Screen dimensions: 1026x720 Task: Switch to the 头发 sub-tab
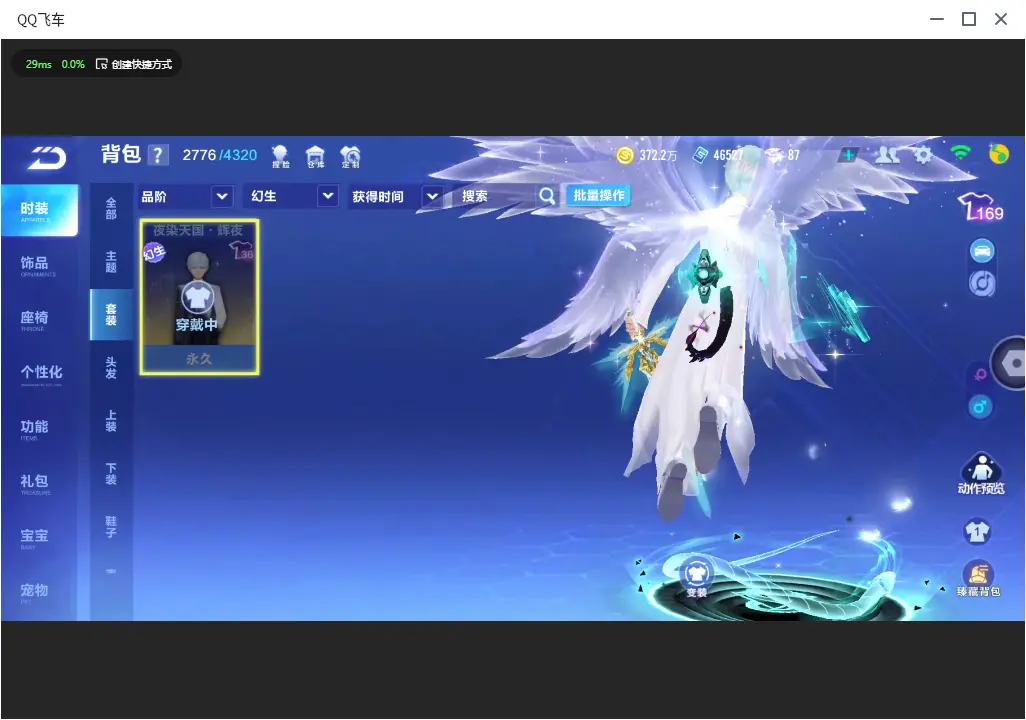pos(111,368)
